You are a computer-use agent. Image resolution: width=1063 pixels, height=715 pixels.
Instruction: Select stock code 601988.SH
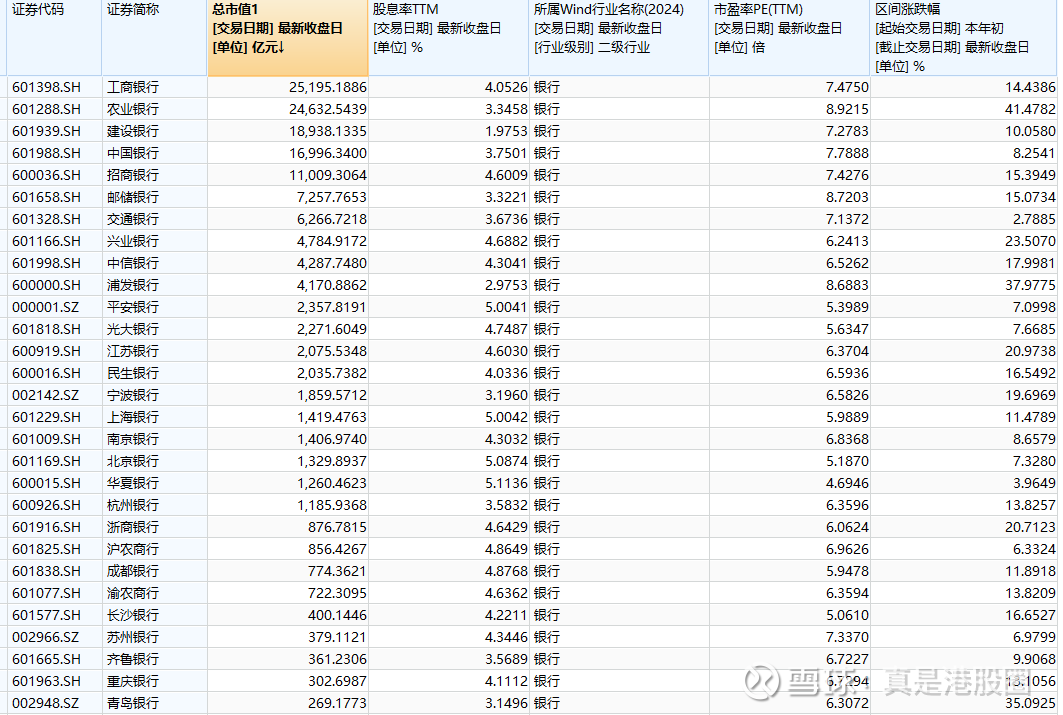(x=46, y=153)
